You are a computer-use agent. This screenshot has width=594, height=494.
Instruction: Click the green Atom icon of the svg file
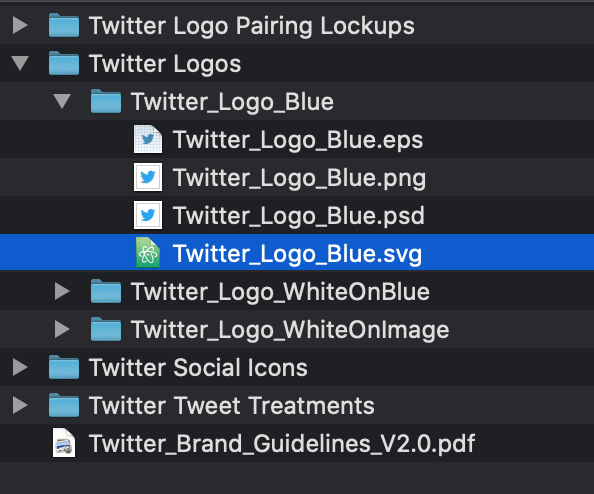(x=148, y=253)
